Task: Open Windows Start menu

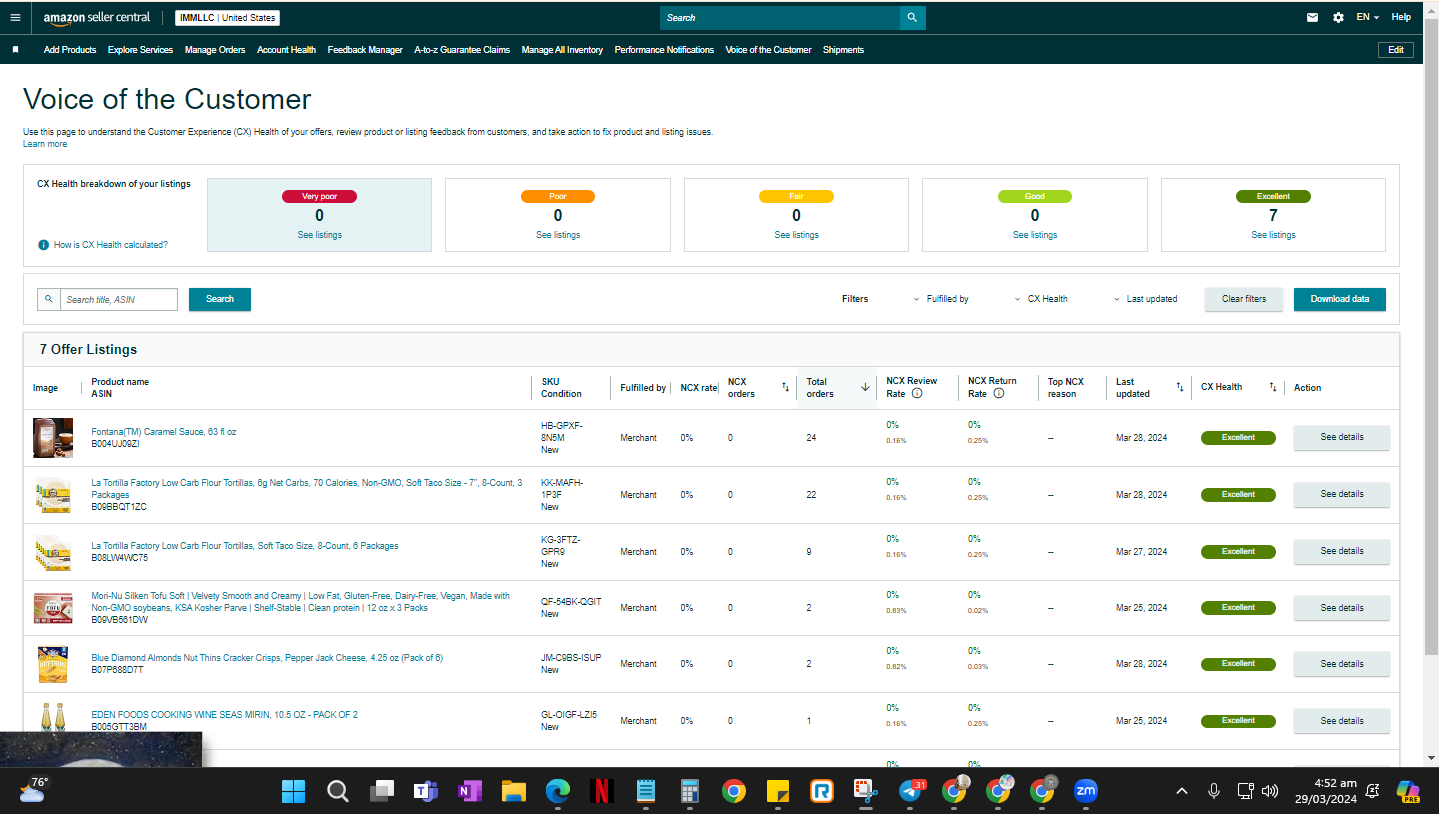Action: [294, 791]
